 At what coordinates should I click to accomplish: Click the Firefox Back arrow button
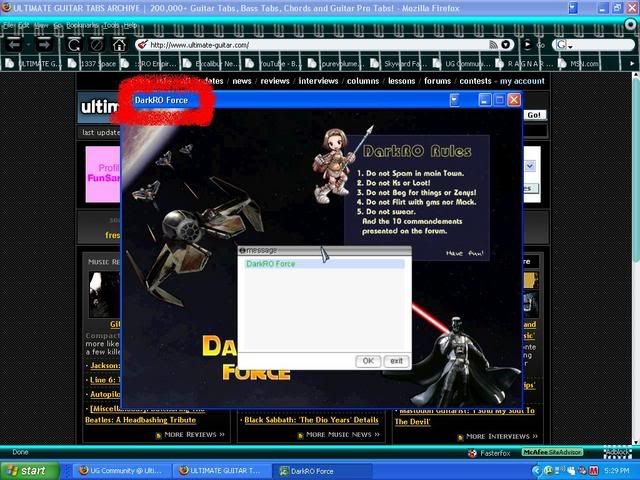(x=14, y=44)
